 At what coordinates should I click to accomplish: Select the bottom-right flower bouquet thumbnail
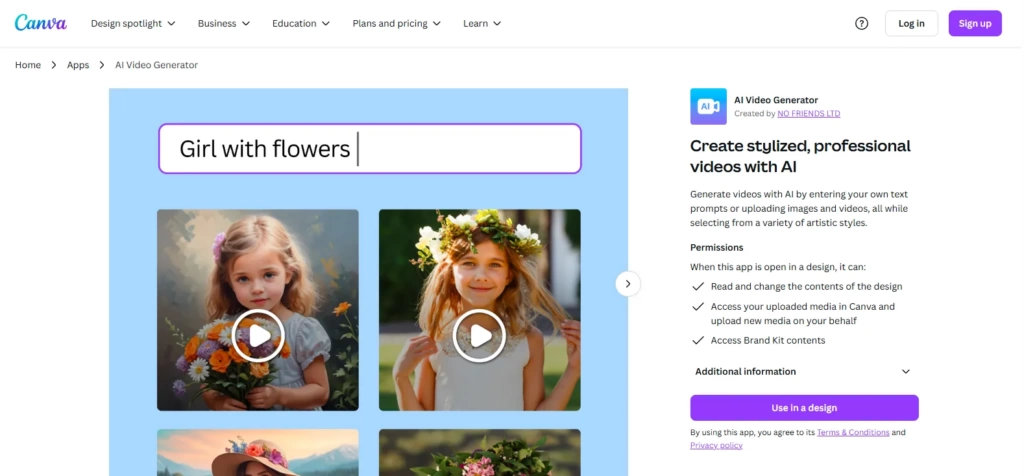coord(479,452)
